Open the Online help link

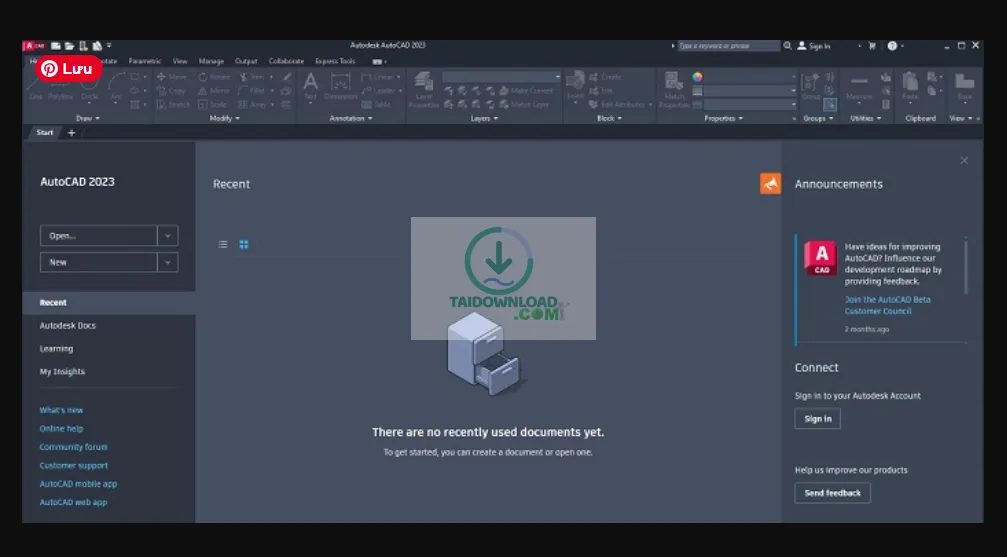click(61, 429)
